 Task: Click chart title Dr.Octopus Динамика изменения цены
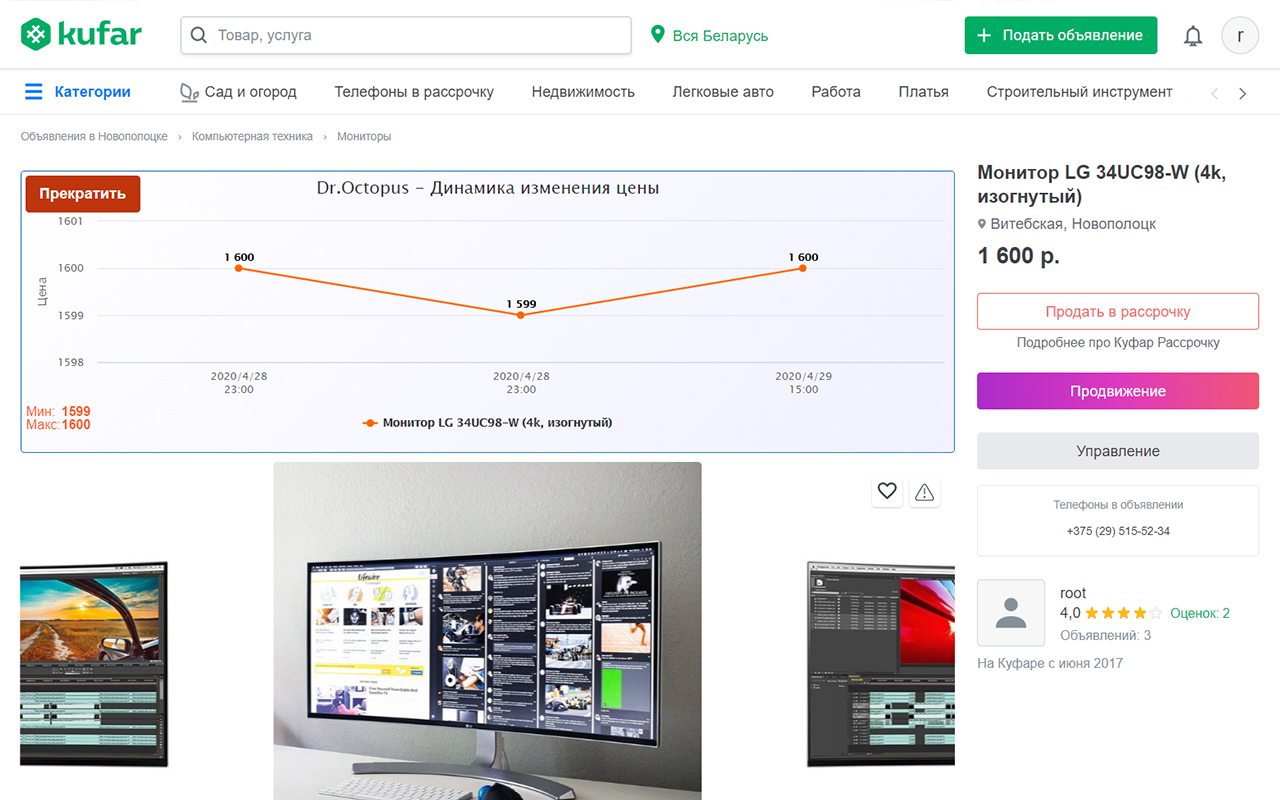coord(488,188)
